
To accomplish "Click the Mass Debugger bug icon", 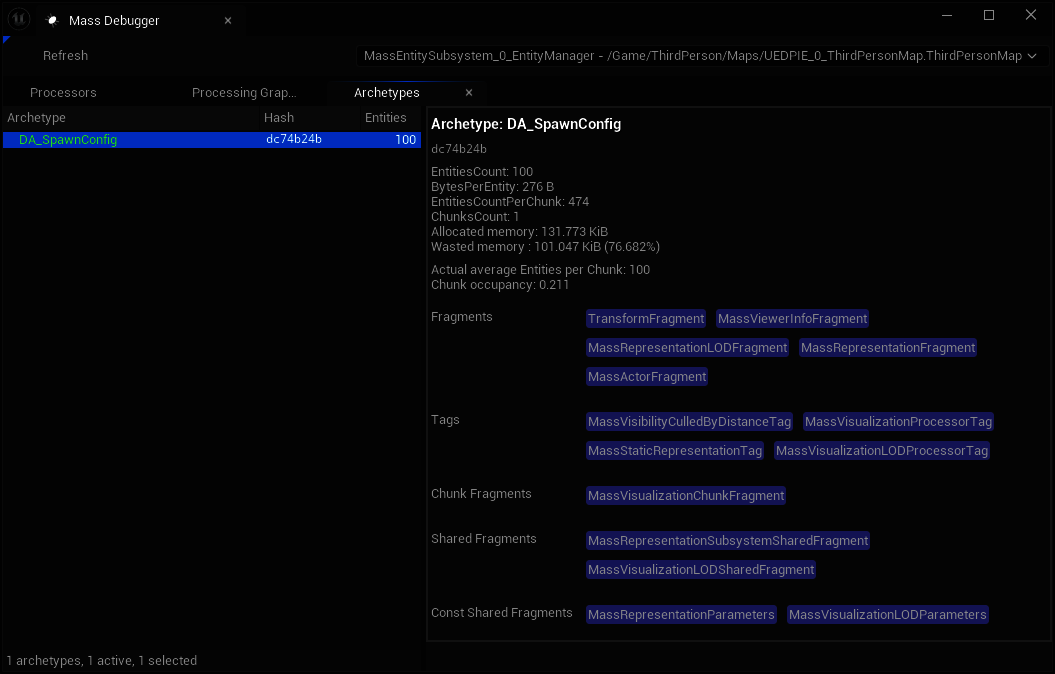I will pos(52,21).
